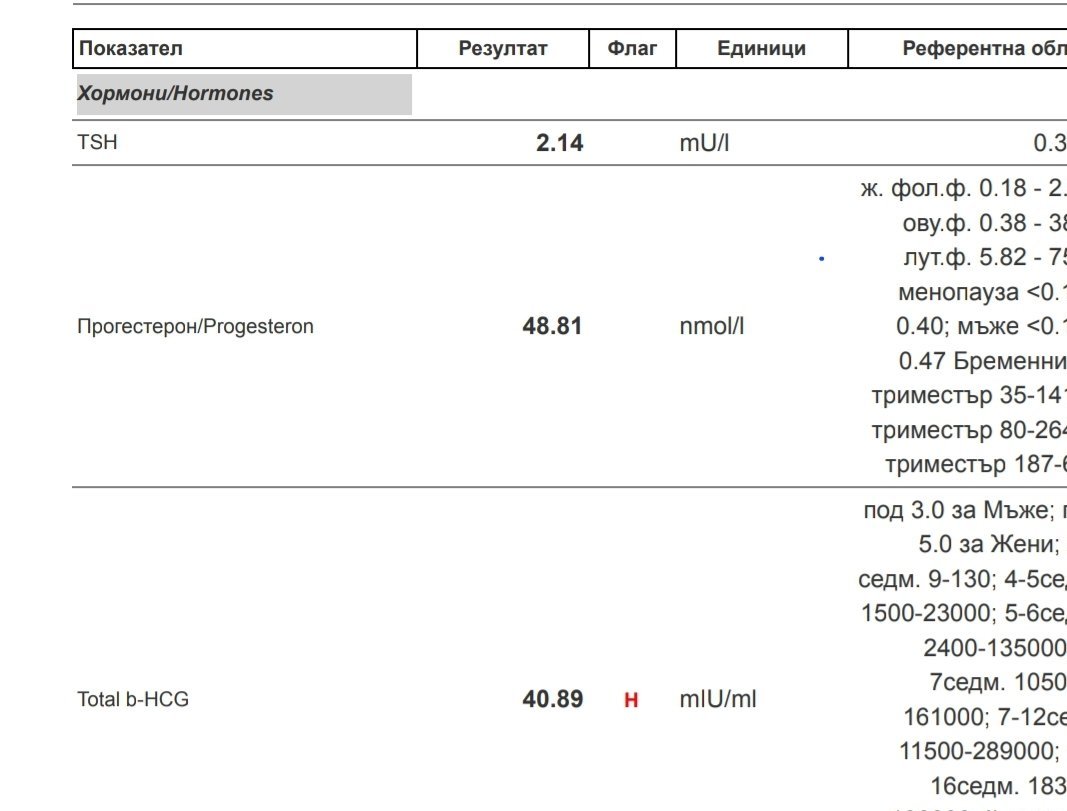This screenshot has width=1067, height=811.
Task: Select the Единици column header
Action: click(761, 48)
